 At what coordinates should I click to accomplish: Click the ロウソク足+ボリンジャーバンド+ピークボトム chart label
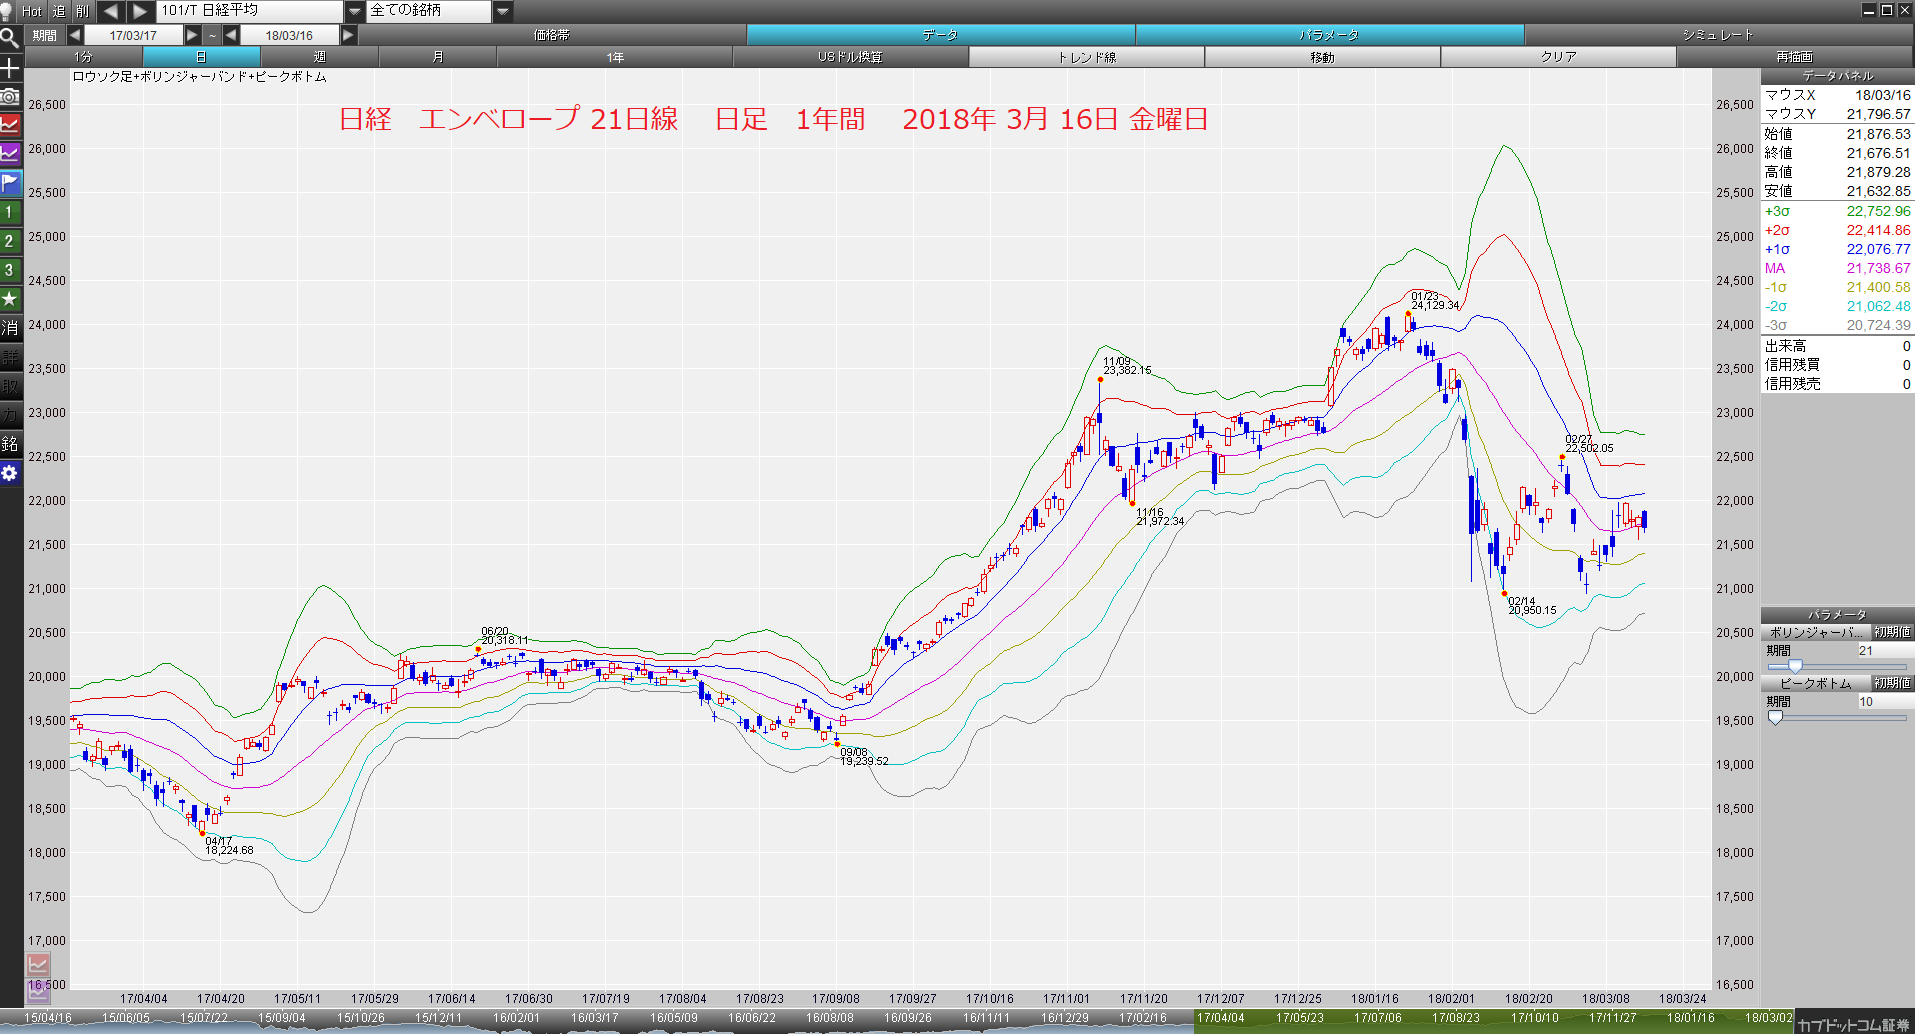pyautogui.click(x=200, y=77)
